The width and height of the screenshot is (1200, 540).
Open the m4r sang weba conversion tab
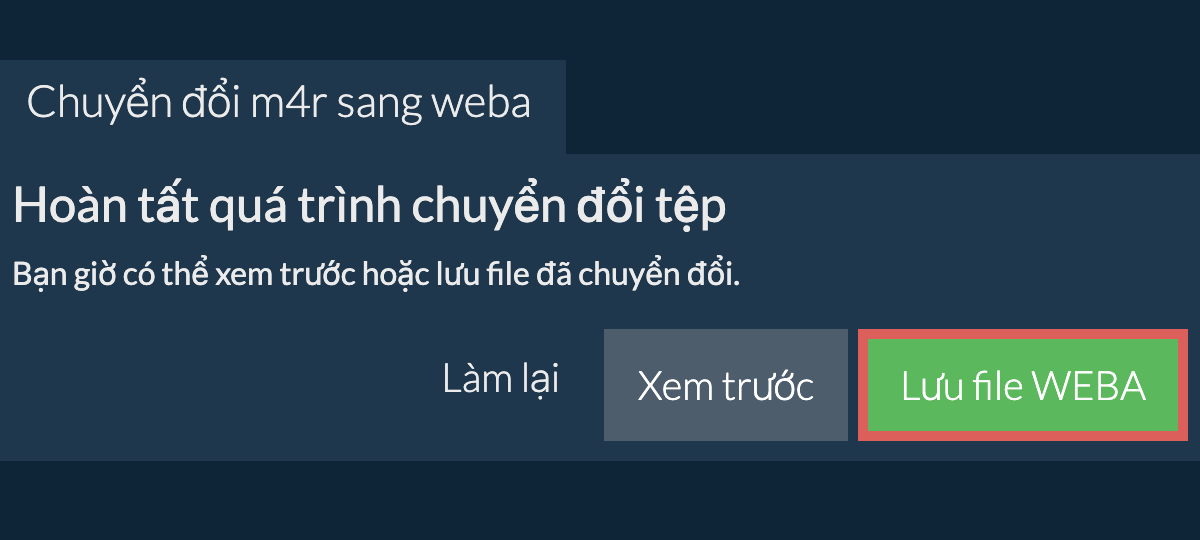[x=279, y=104]
